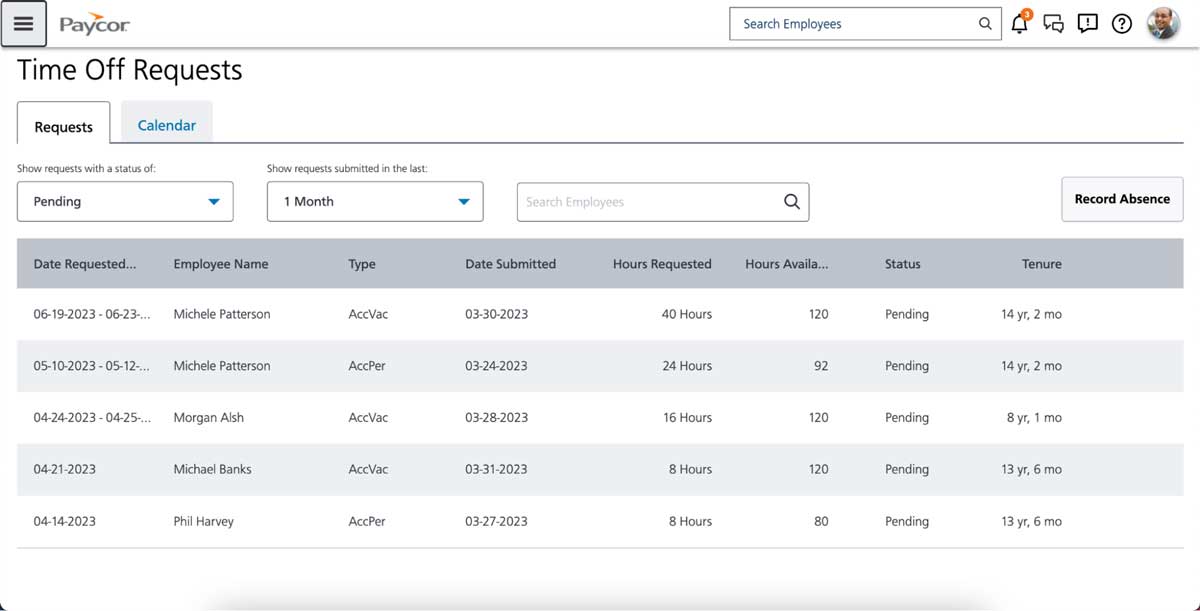Viewport: 1200px width, 611px height.
Task: Open the hamburger navigation menu
Action: click(x=24, y=23)
